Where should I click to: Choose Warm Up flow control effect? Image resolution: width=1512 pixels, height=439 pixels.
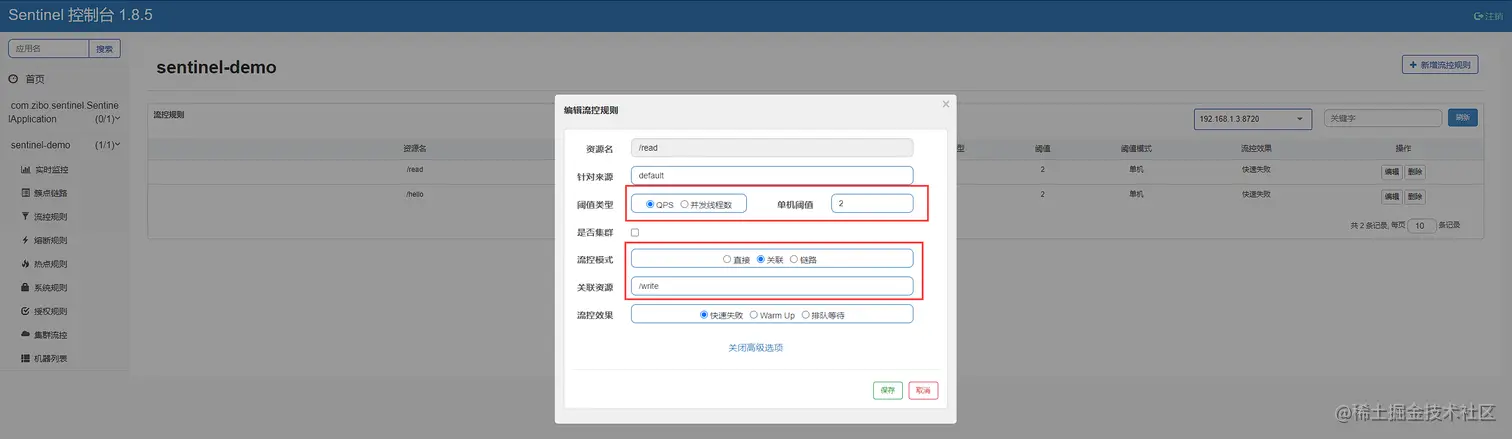[x=753, y=315]
